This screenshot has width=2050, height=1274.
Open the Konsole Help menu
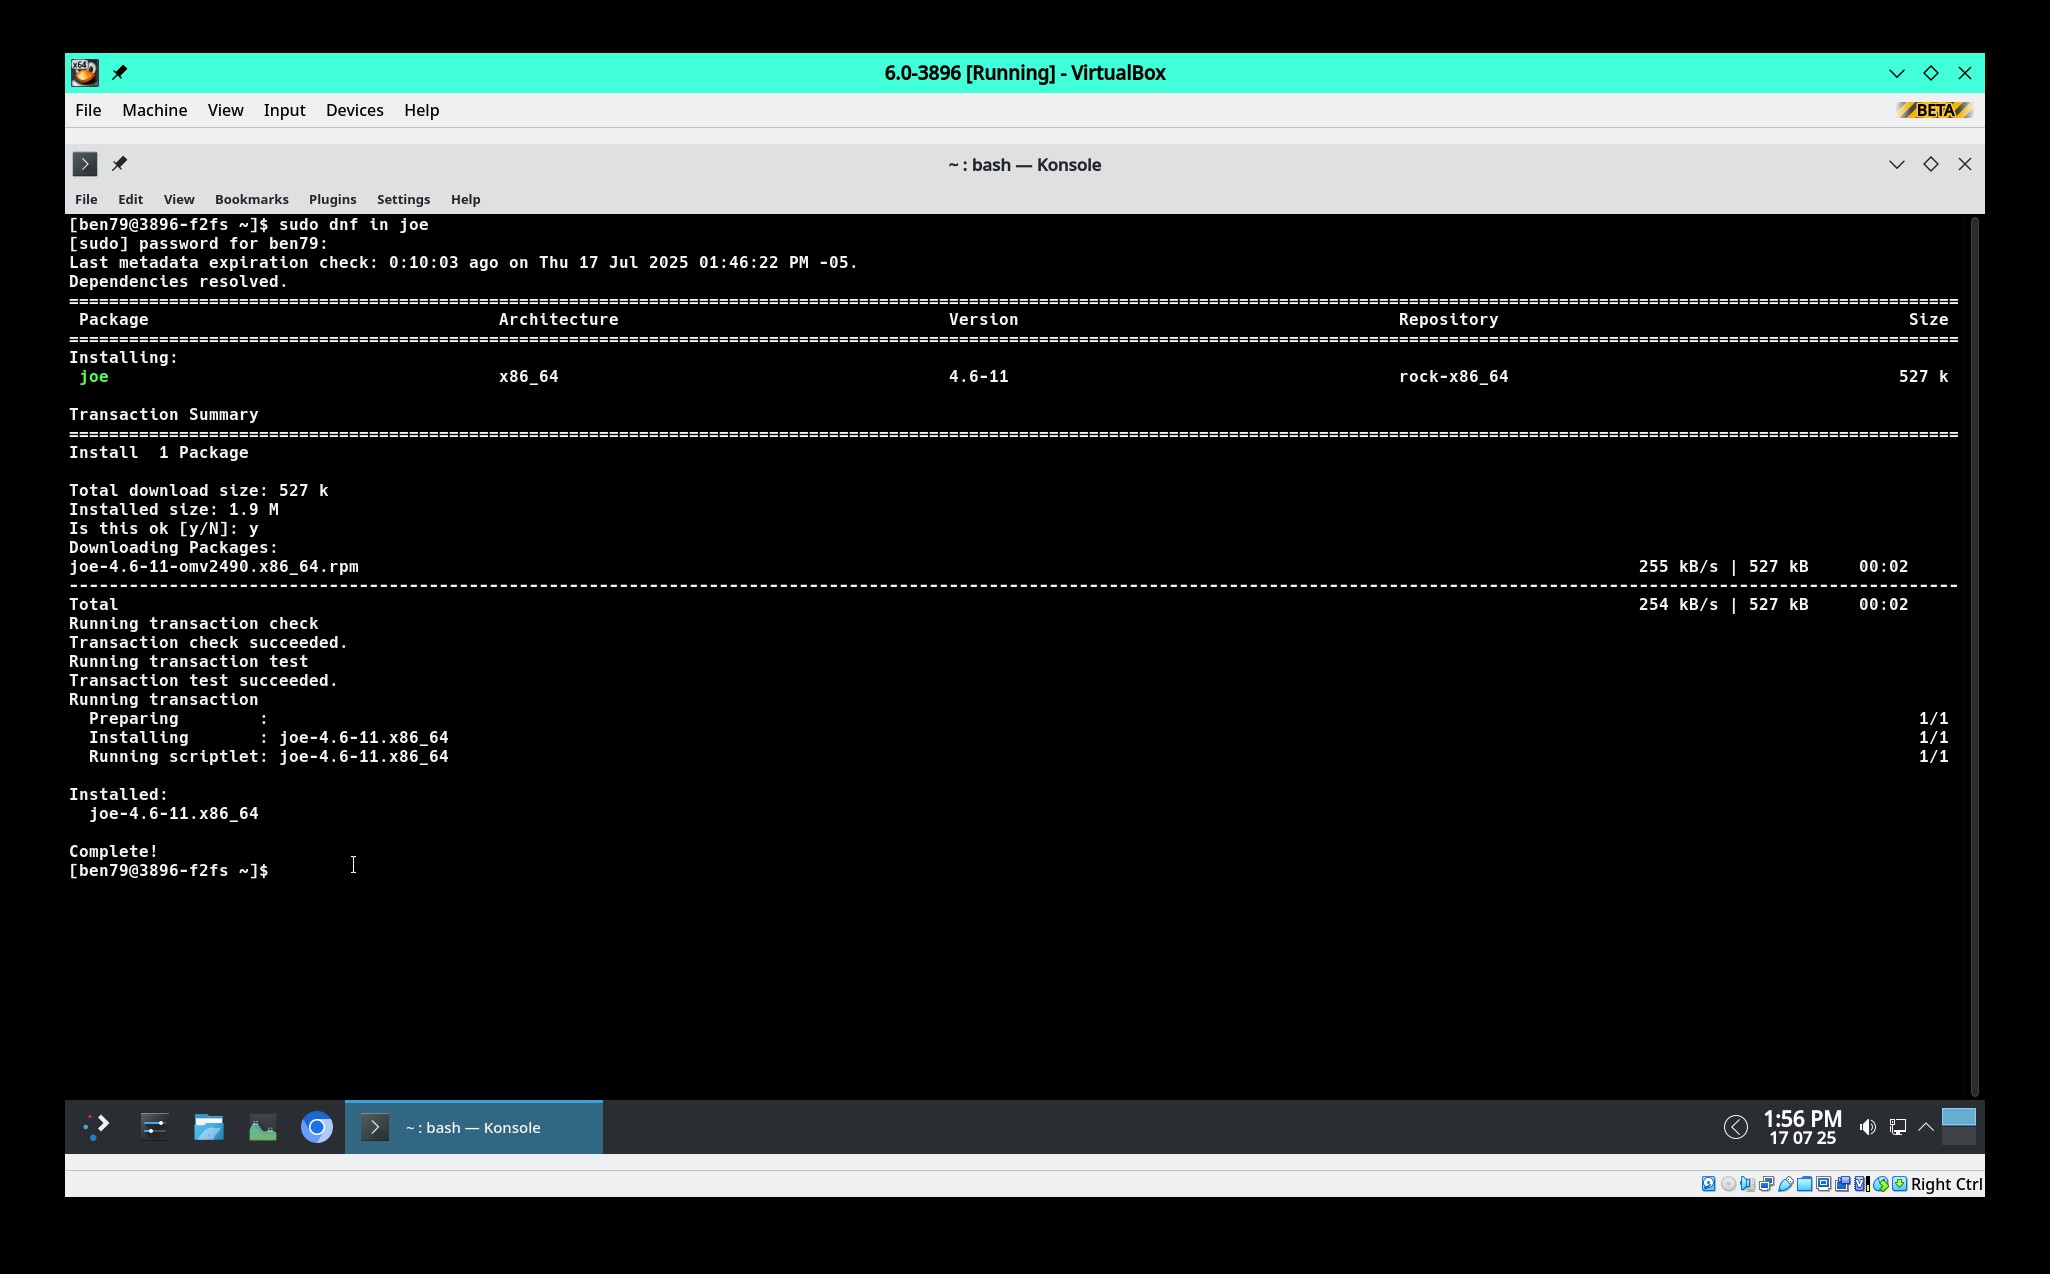click(x=465, y=199)
